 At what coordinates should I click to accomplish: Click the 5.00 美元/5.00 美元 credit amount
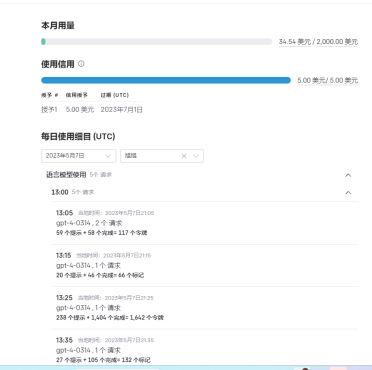tap(328, 80)
